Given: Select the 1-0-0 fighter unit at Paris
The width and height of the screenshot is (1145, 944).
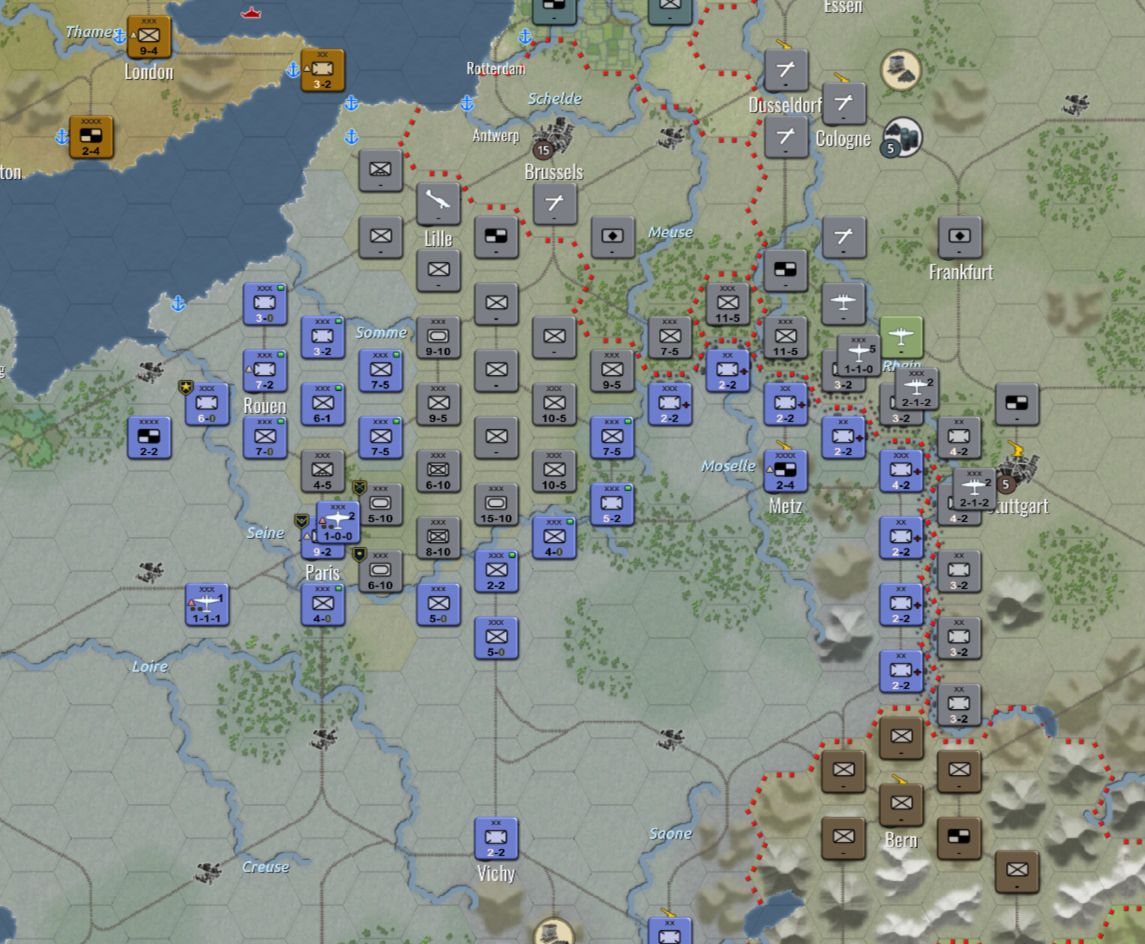Looking at the screenshot, I should (x=338, y=522).
